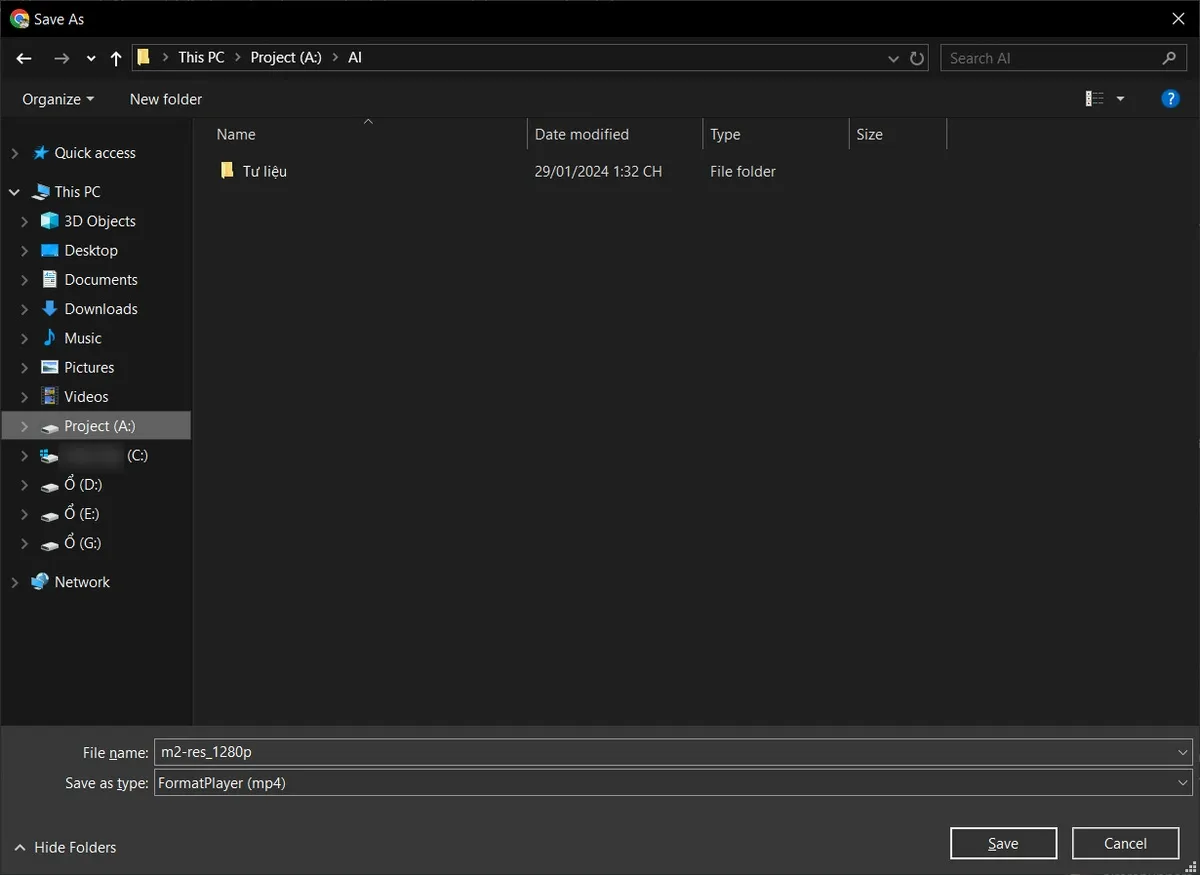Sort files by Date modified column
The width and height of the screenshot is (1200, 875).
(582, 134)
